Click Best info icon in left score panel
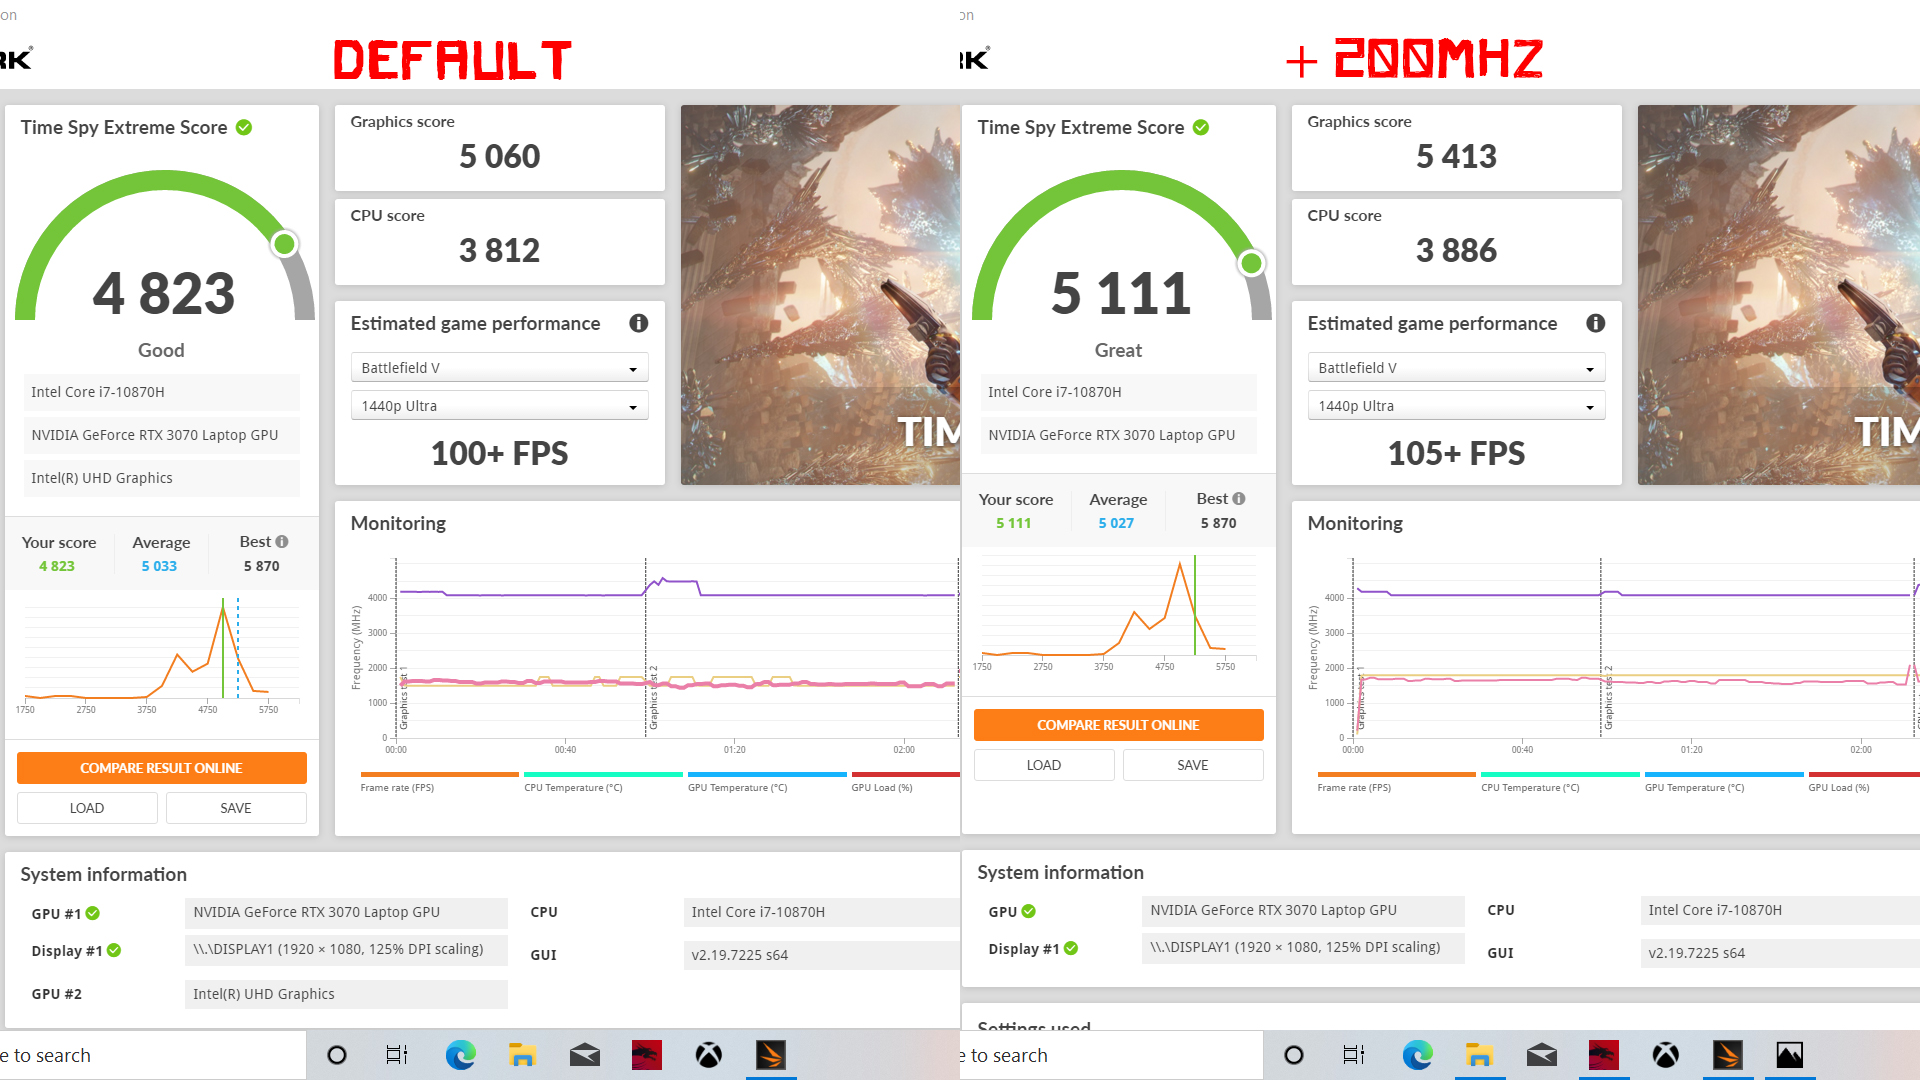The image size is (1920, 1080). point(282,541)
